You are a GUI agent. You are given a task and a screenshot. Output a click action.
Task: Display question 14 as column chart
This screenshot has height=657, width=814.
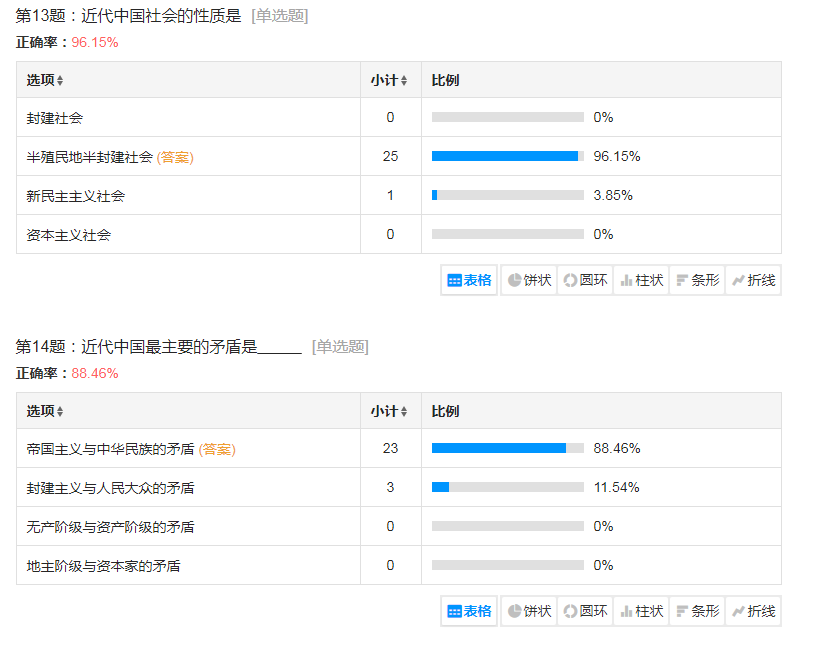(641, 611)
